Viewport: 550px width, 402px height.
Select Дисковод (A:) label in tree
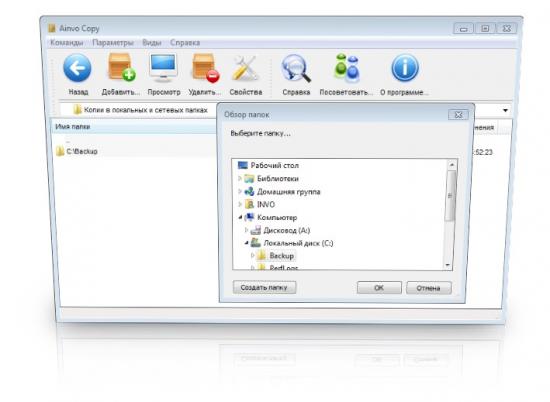pyautogui.click(x=287, y=230)
